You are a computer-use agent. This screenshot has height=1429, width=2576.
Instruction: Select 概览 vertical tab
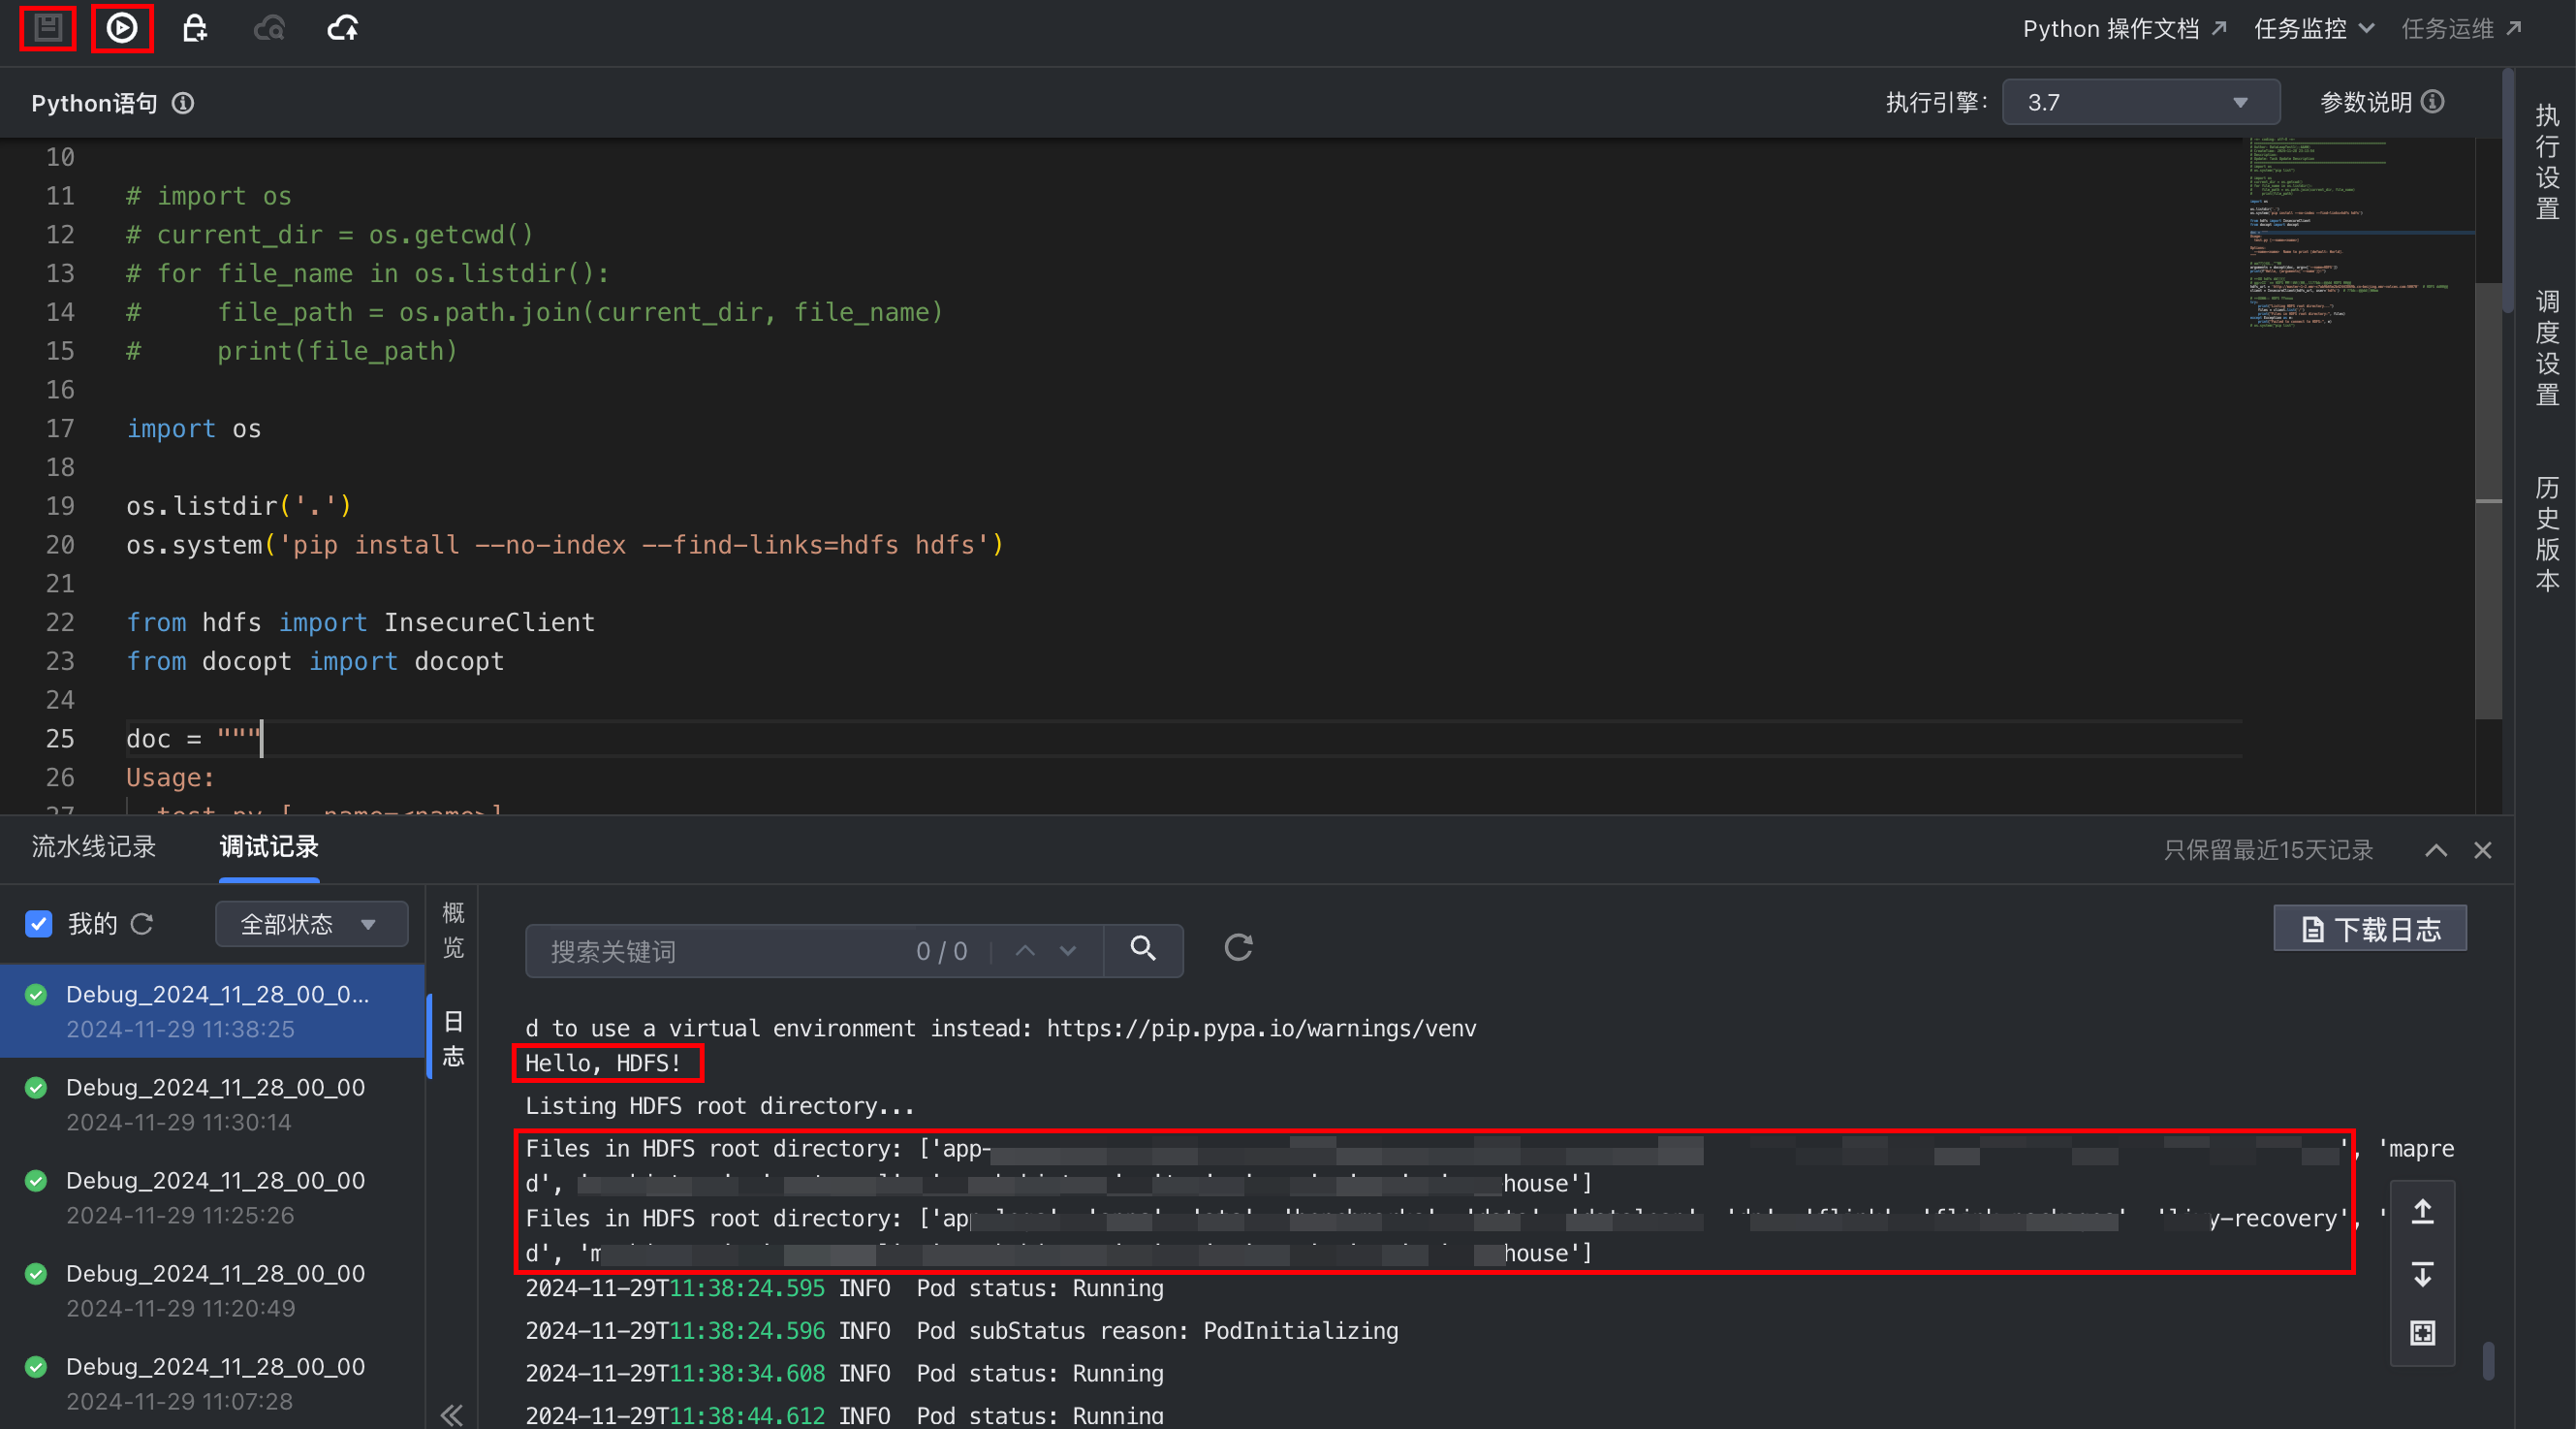[x=453, y=930]
